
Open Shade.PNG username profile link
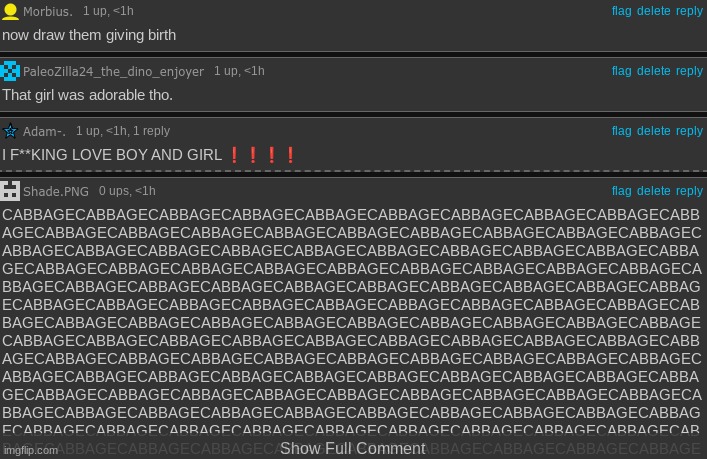pos(56,191)
